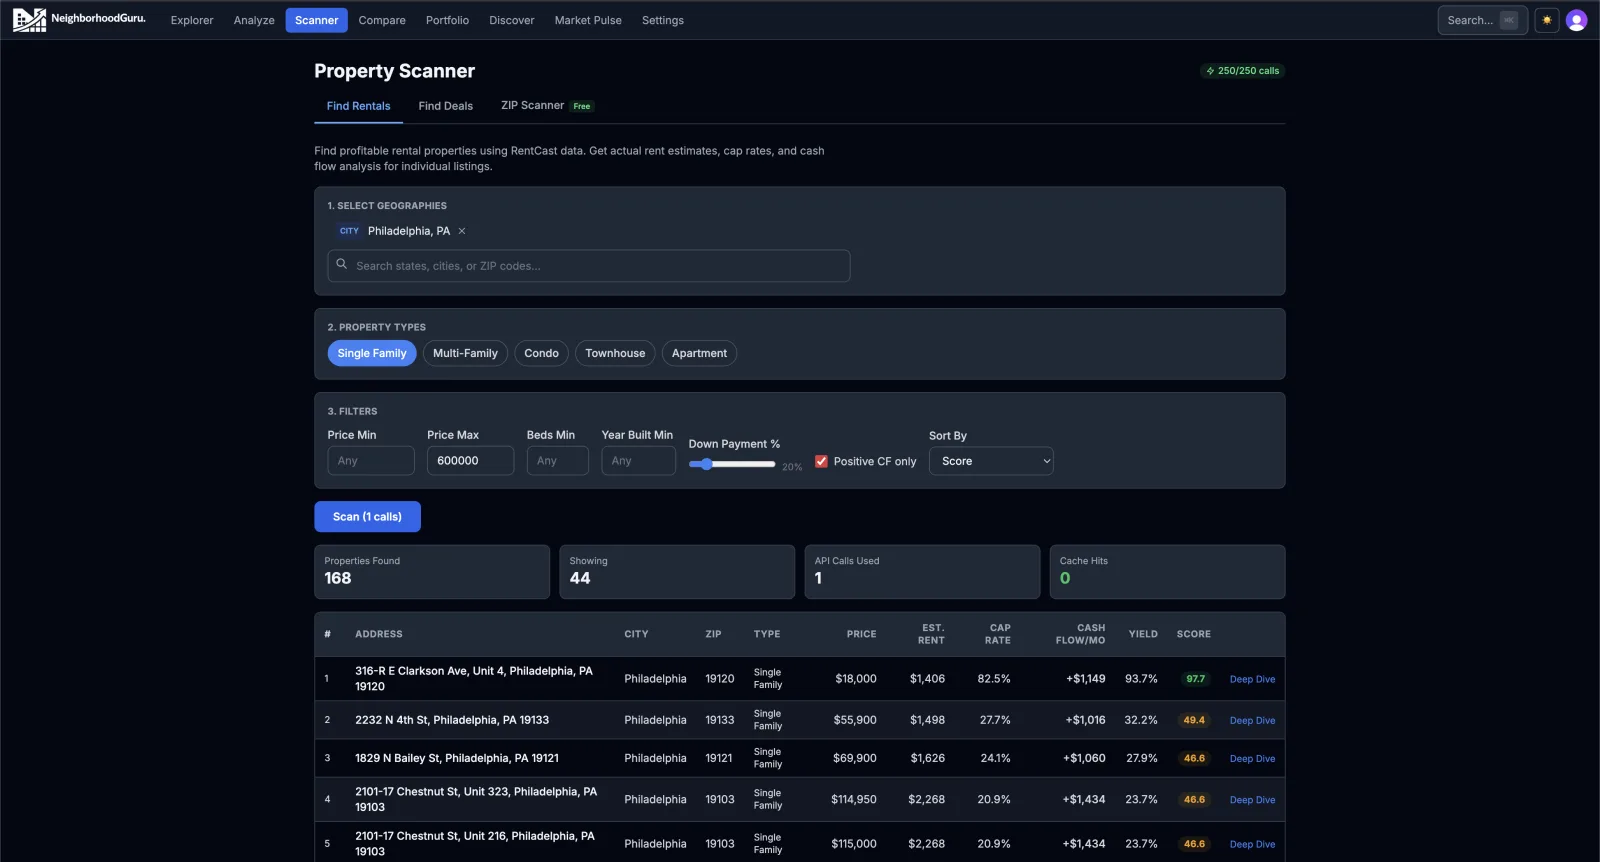This screenshot has width=1600, height=862.
Task: Sort by the EST. RENT column header
Action: [931, 634]
